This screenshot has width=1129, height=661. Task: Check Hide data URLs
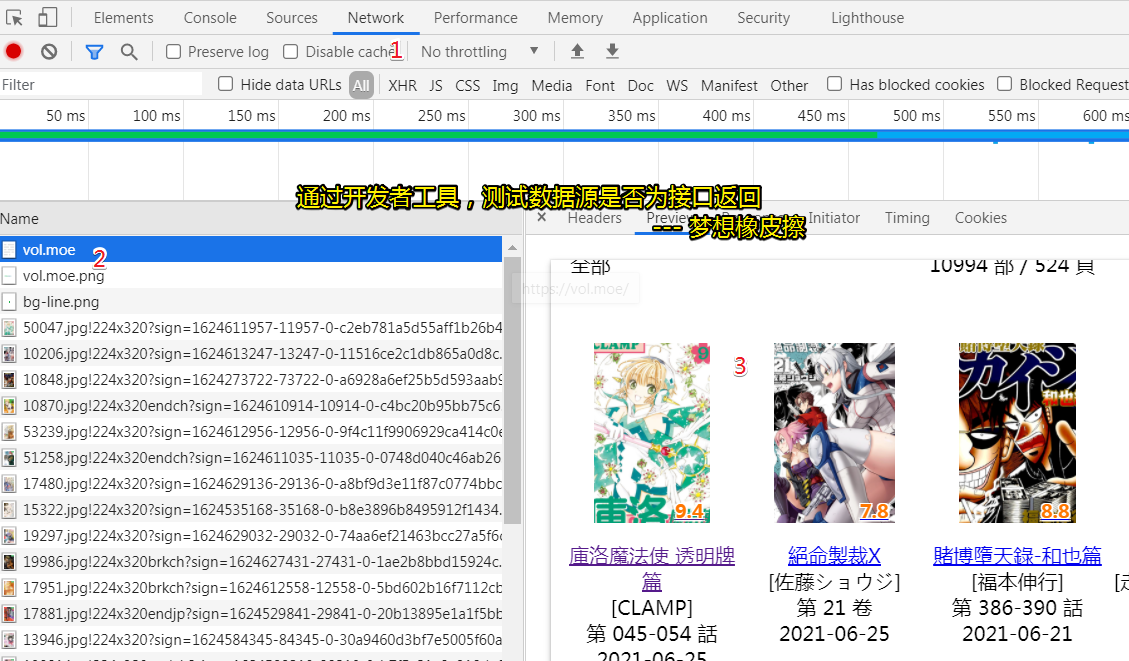click(x=225, y=84)
